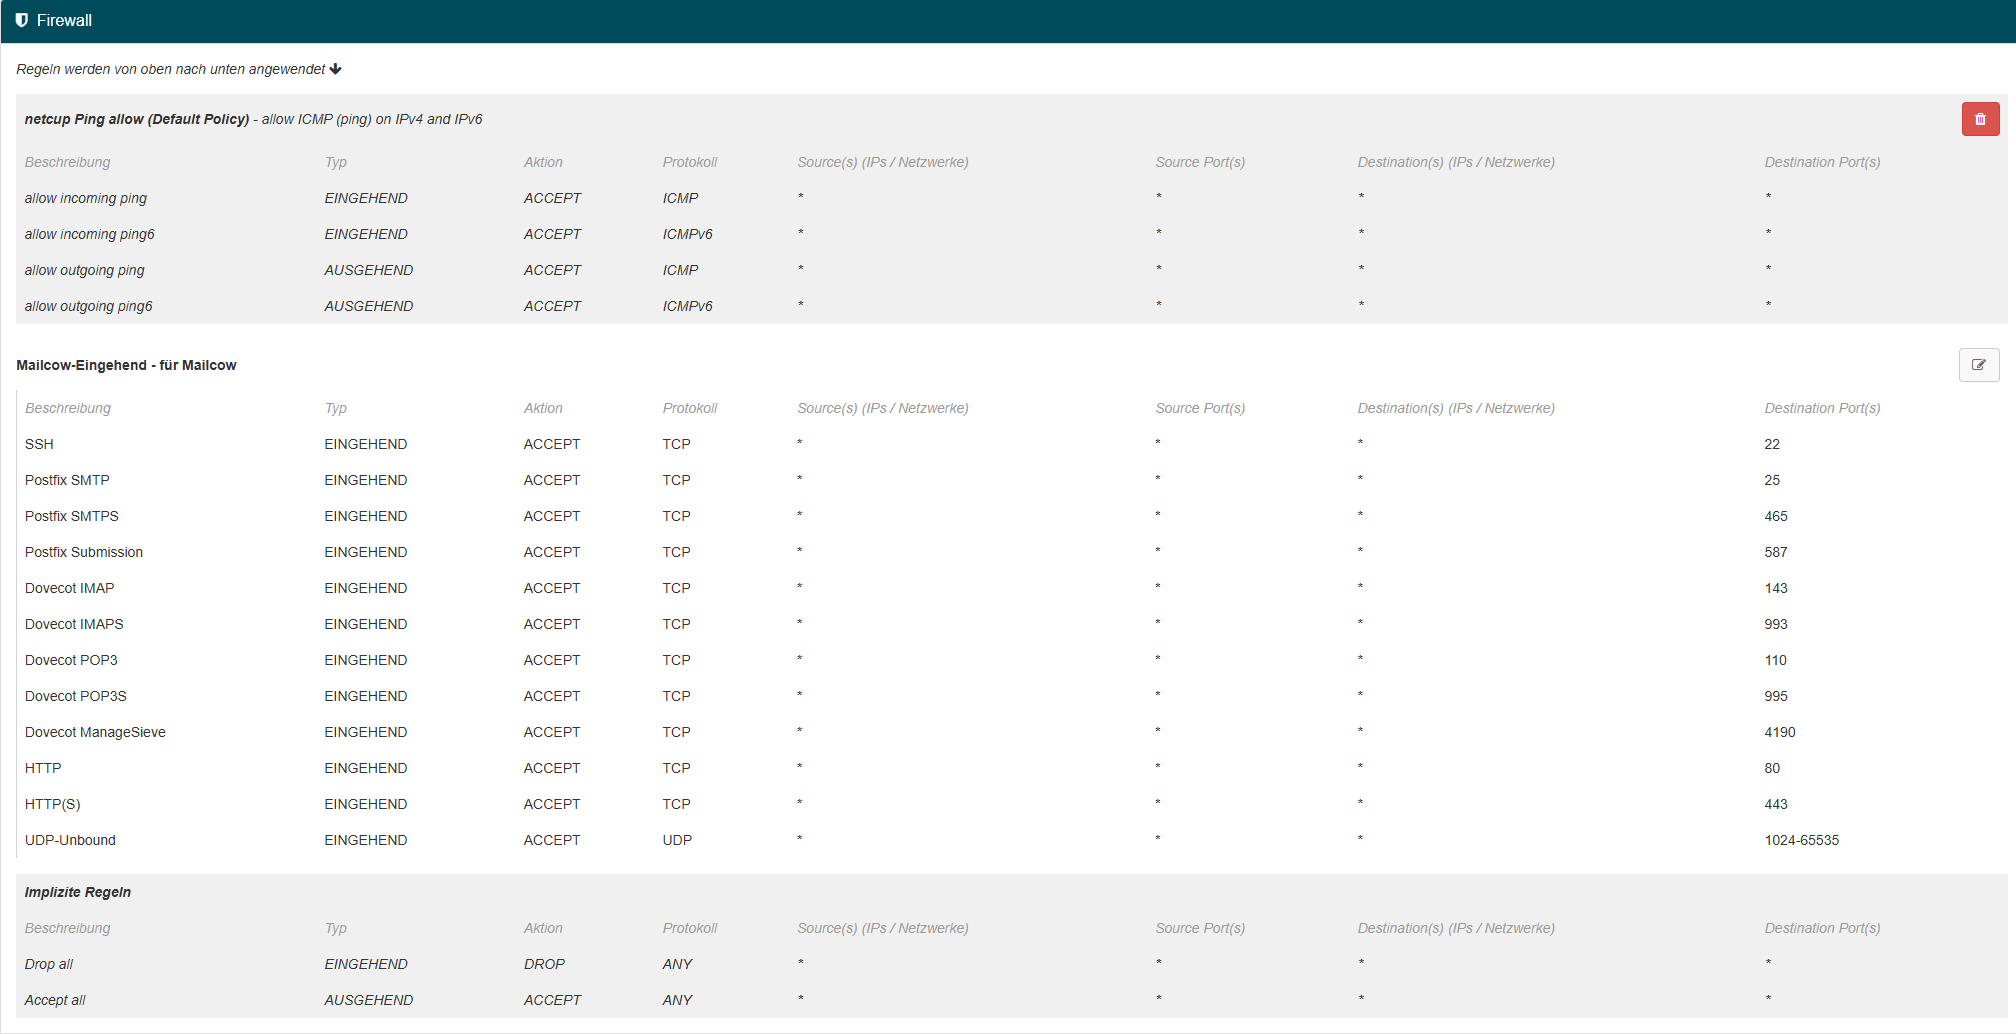
Task: Click 'allow incoming ping6' rule
Action: coord(90,234)
